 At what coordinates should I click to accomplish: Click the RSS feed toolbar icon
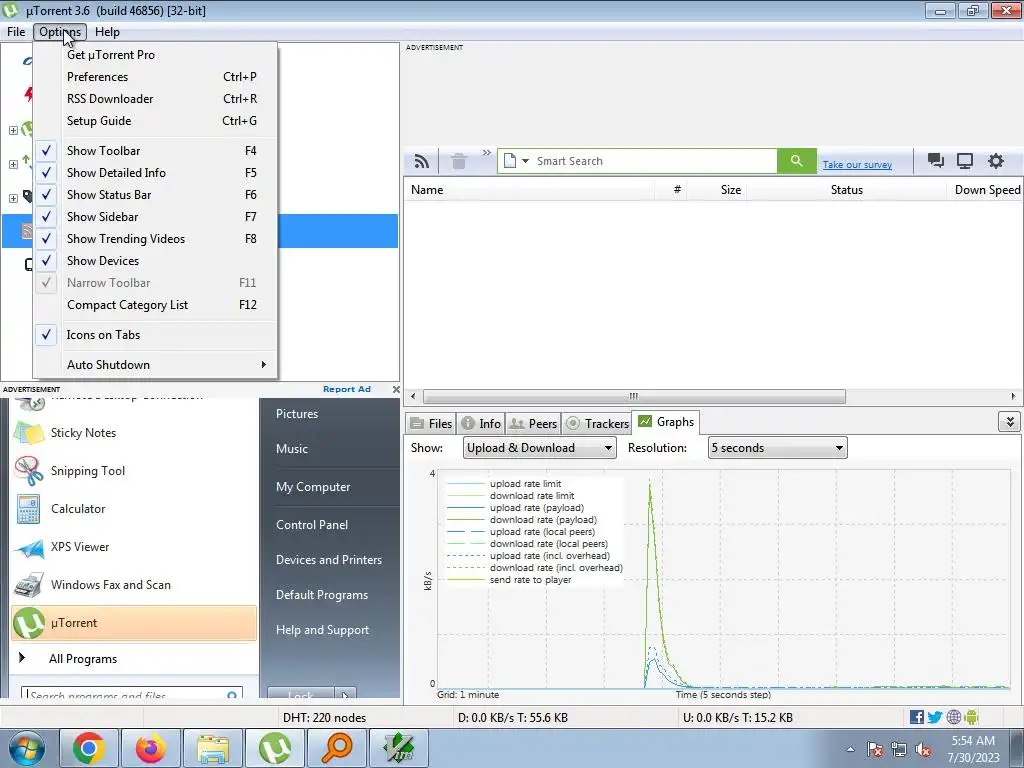tap(422, 161)
